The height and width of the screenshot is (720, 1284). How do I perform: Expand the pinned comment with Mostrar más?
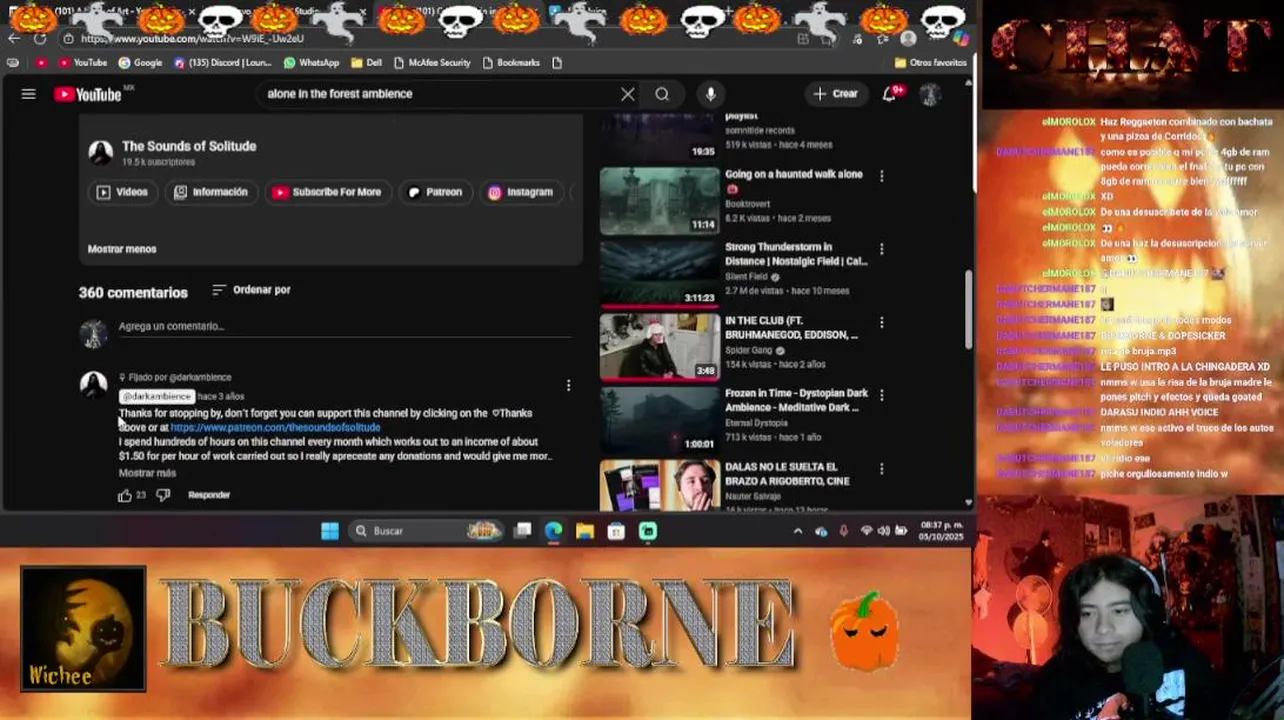(x=147, y=473)
